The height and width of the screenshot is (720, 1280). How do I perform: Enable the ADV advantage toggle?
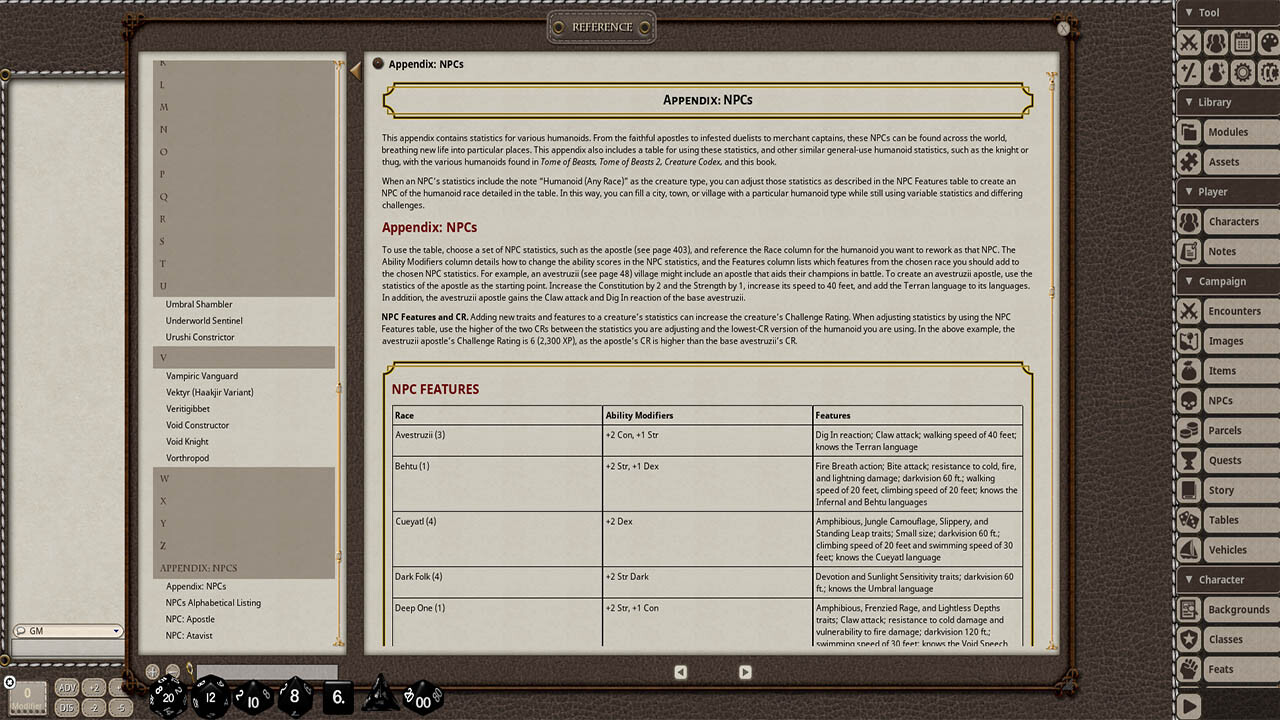pyautogui.click(x=67, y=688)
